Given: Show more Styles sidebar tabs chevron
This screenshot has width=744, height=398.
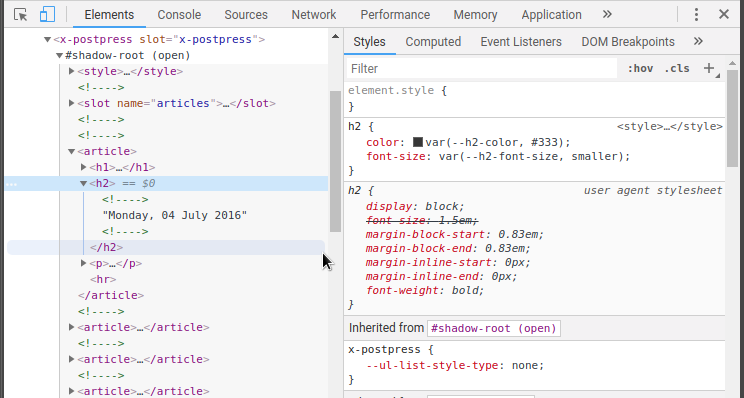Looking at the screenshot, I should point(698,41).
